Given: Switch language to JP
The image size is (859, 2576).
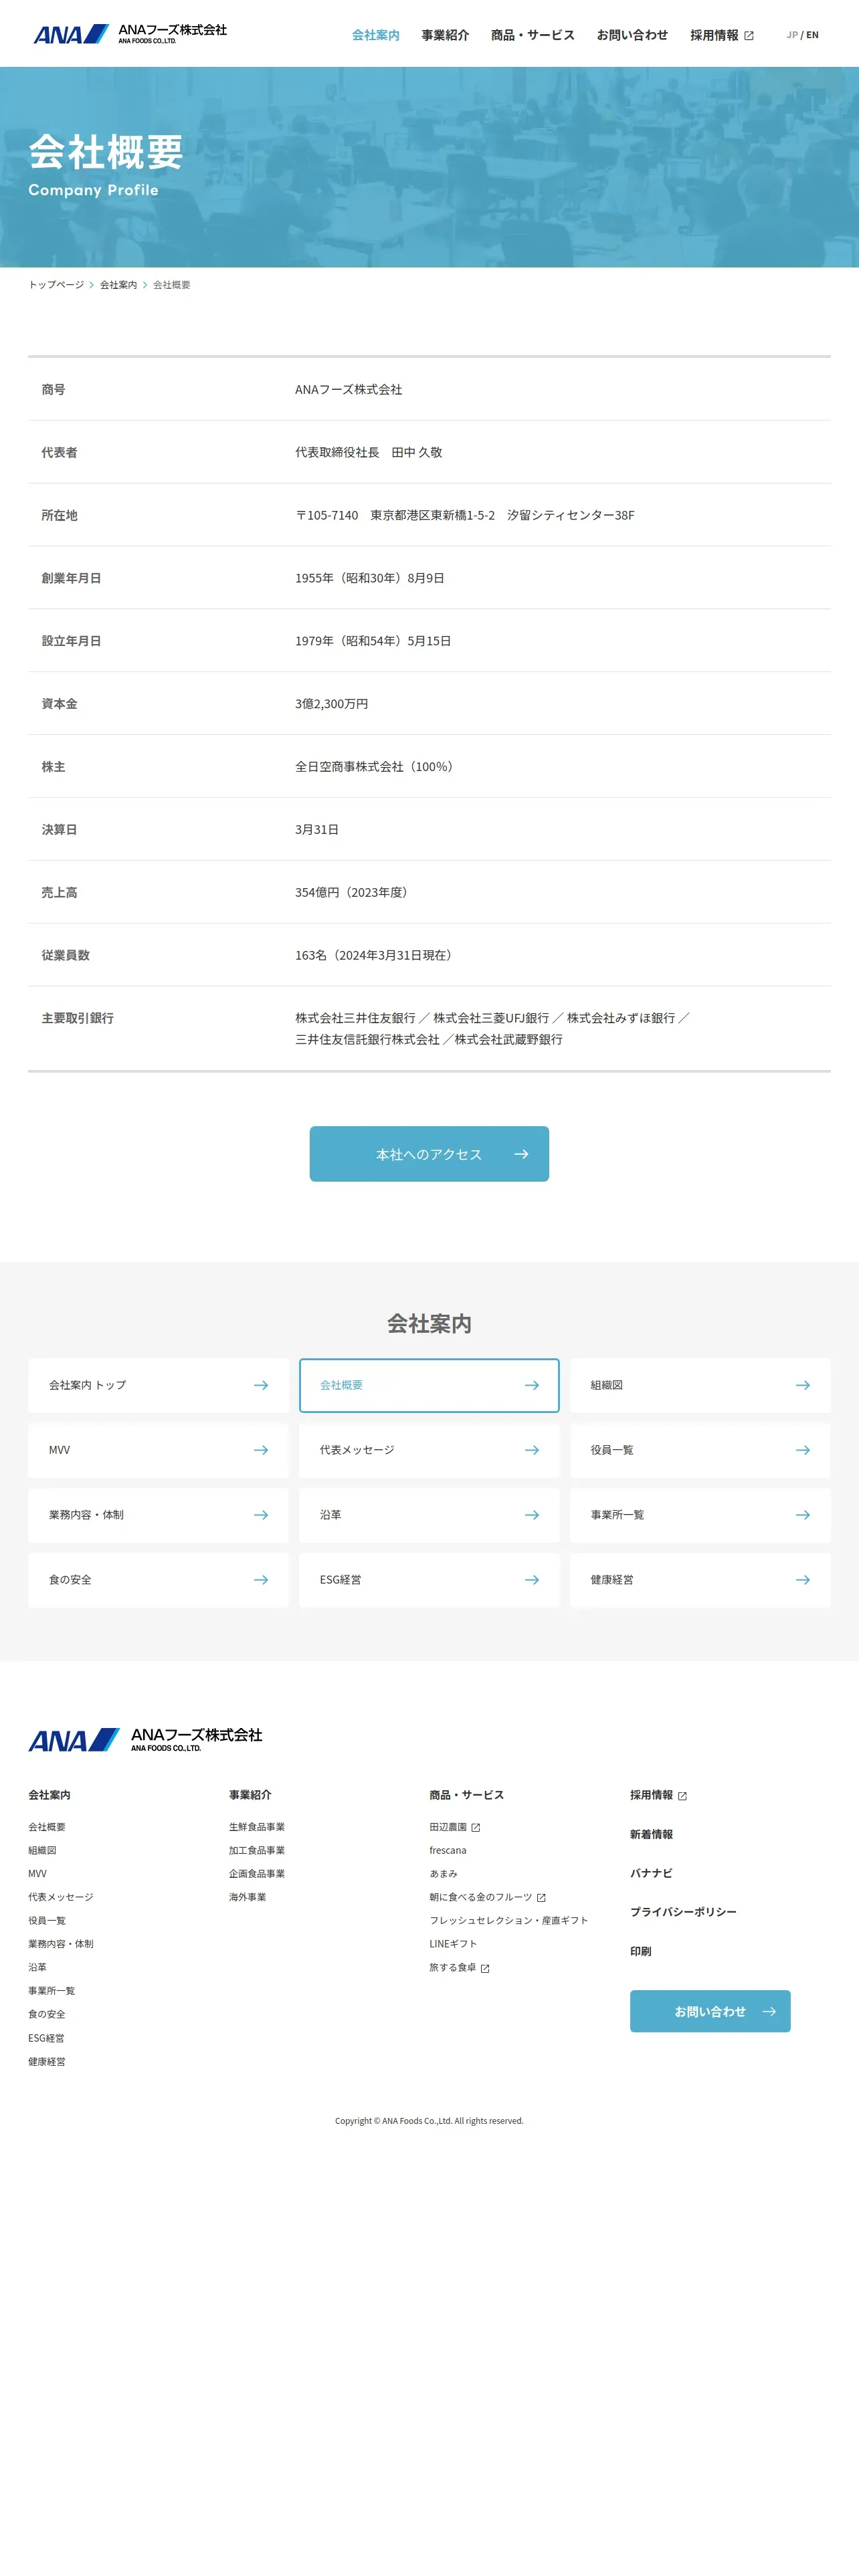Looking at the screenshot, I should pyautogui.click(x=792, y=35).
